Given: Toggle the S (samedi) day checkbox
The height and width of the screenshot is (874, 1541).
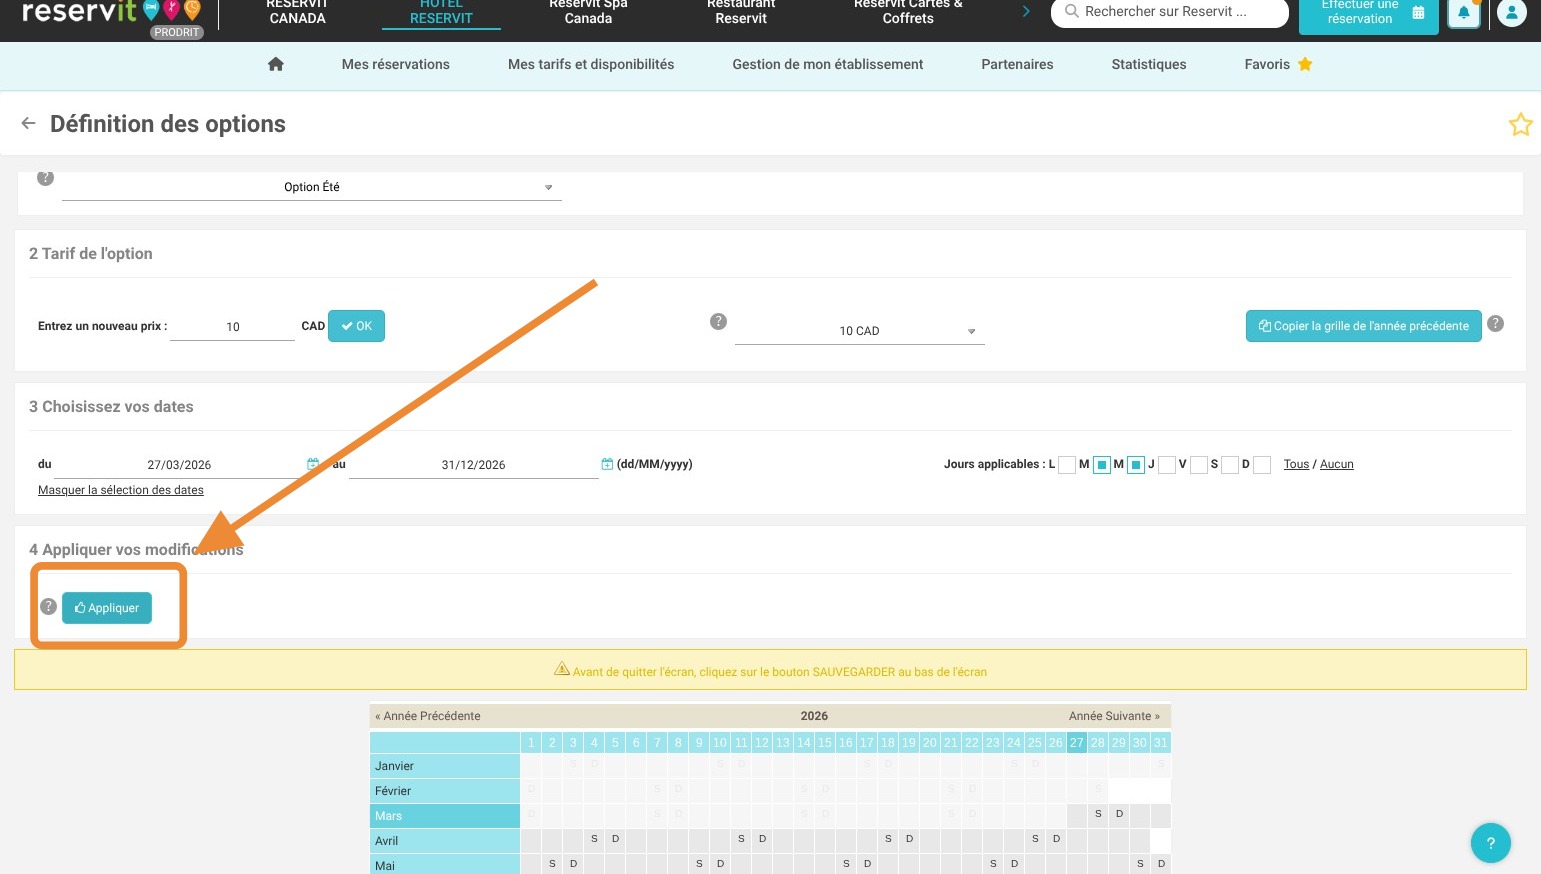Looking at the screenshot, I should tap(1230, 464).
